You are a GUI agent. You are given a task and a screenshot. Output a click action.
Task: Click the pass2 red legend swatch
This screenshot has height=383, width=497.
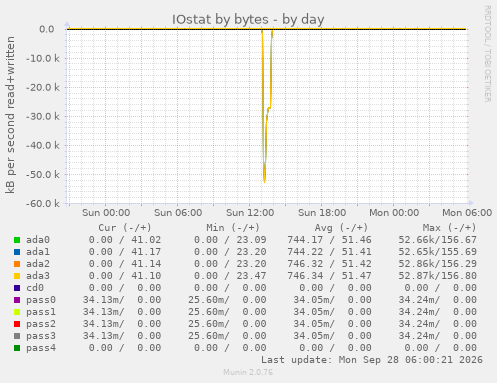(x=17, y=324)
